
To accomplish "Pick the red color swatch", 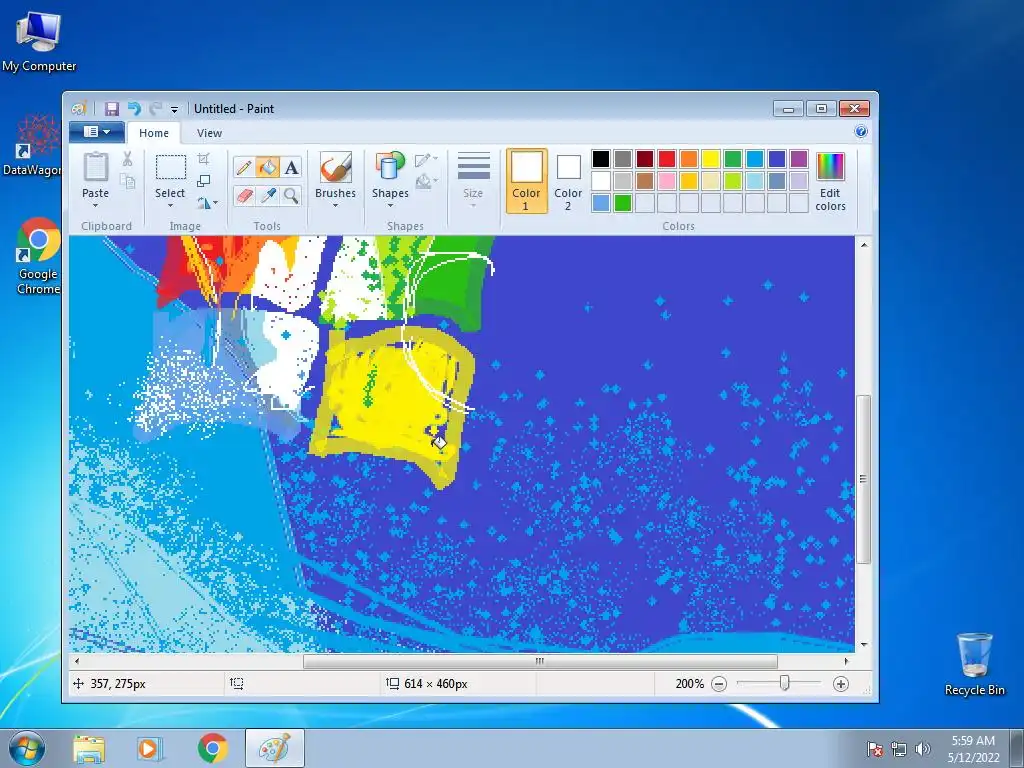I will pyautogui.click(x=667, y=159).
